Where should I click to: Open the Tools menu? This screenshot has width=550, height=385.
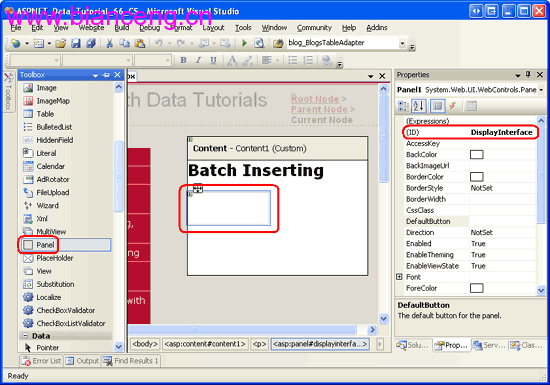pyautogui.click(x=243, y=28)
